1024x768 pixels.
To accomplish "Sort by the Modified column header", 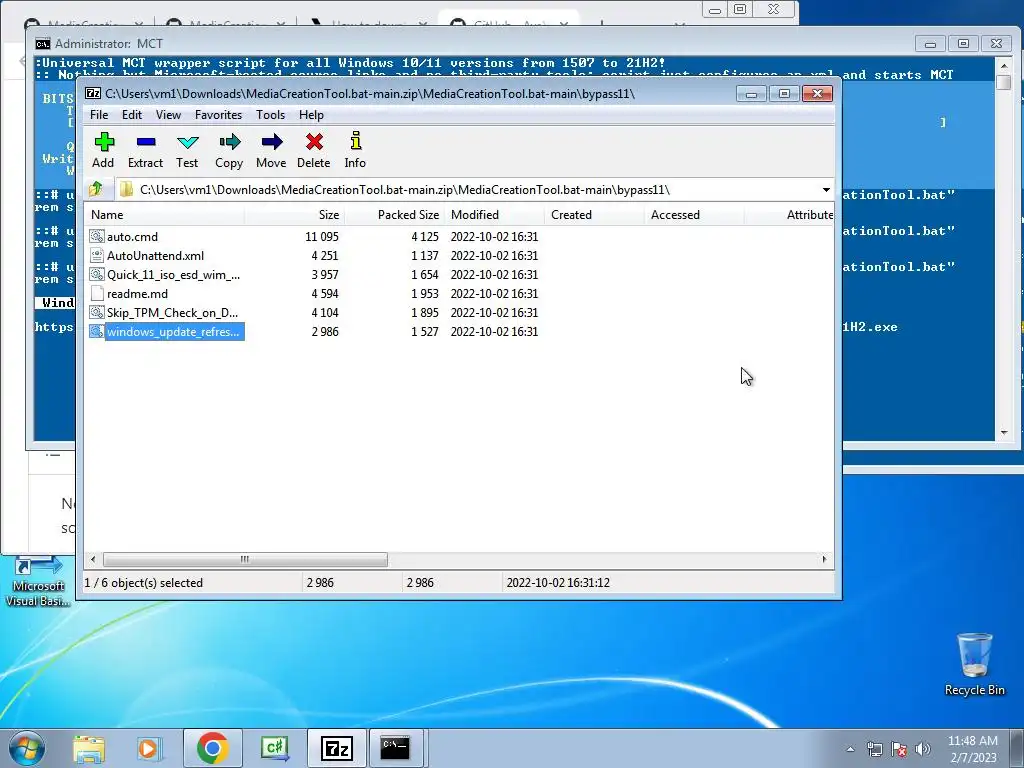I will 494,215.
